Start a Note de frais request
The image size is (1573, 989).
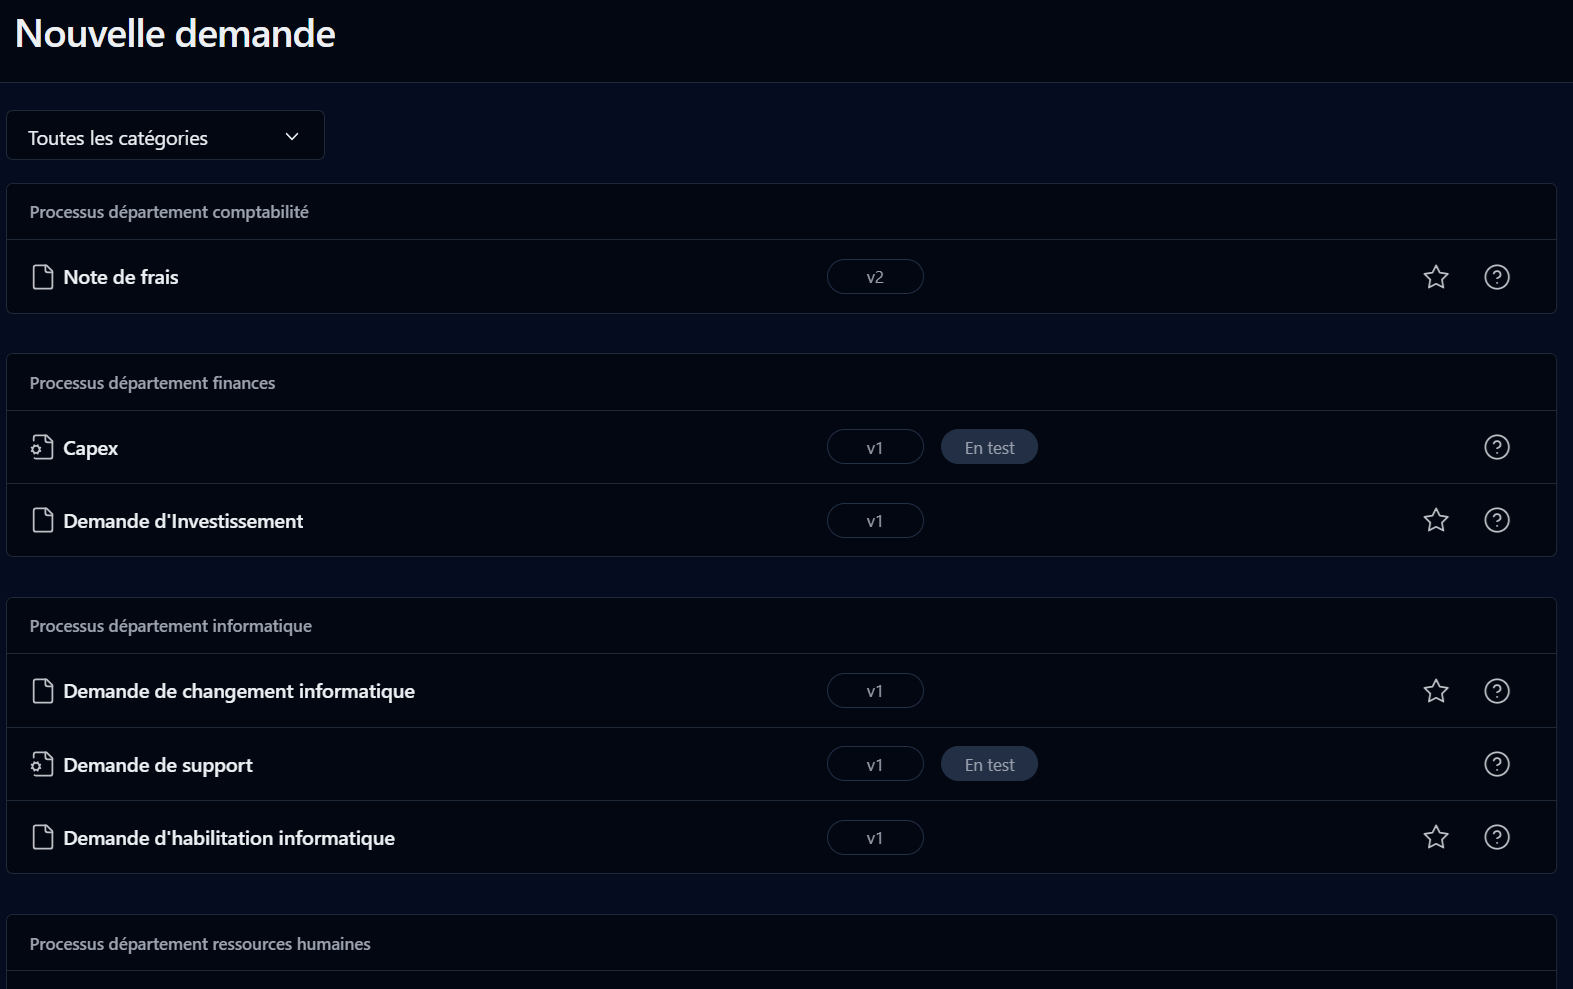[x=121, y=277]
